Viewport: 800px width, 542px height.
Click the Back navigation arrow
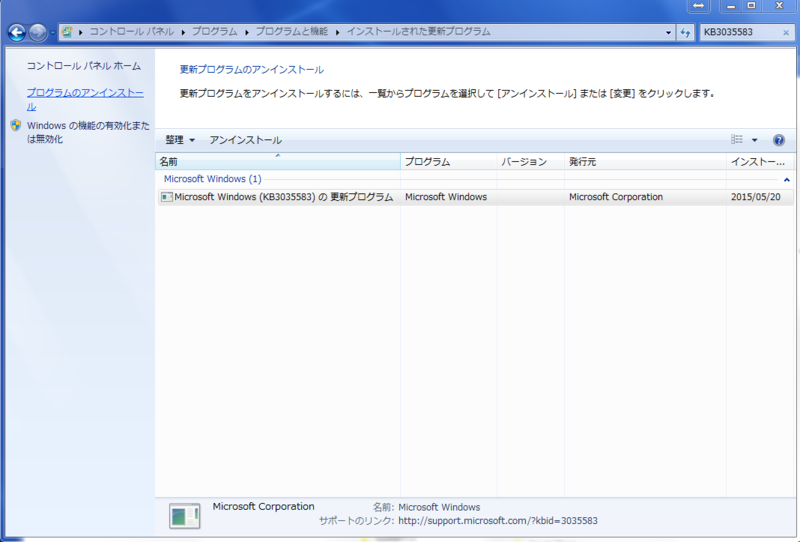(17, 33)
